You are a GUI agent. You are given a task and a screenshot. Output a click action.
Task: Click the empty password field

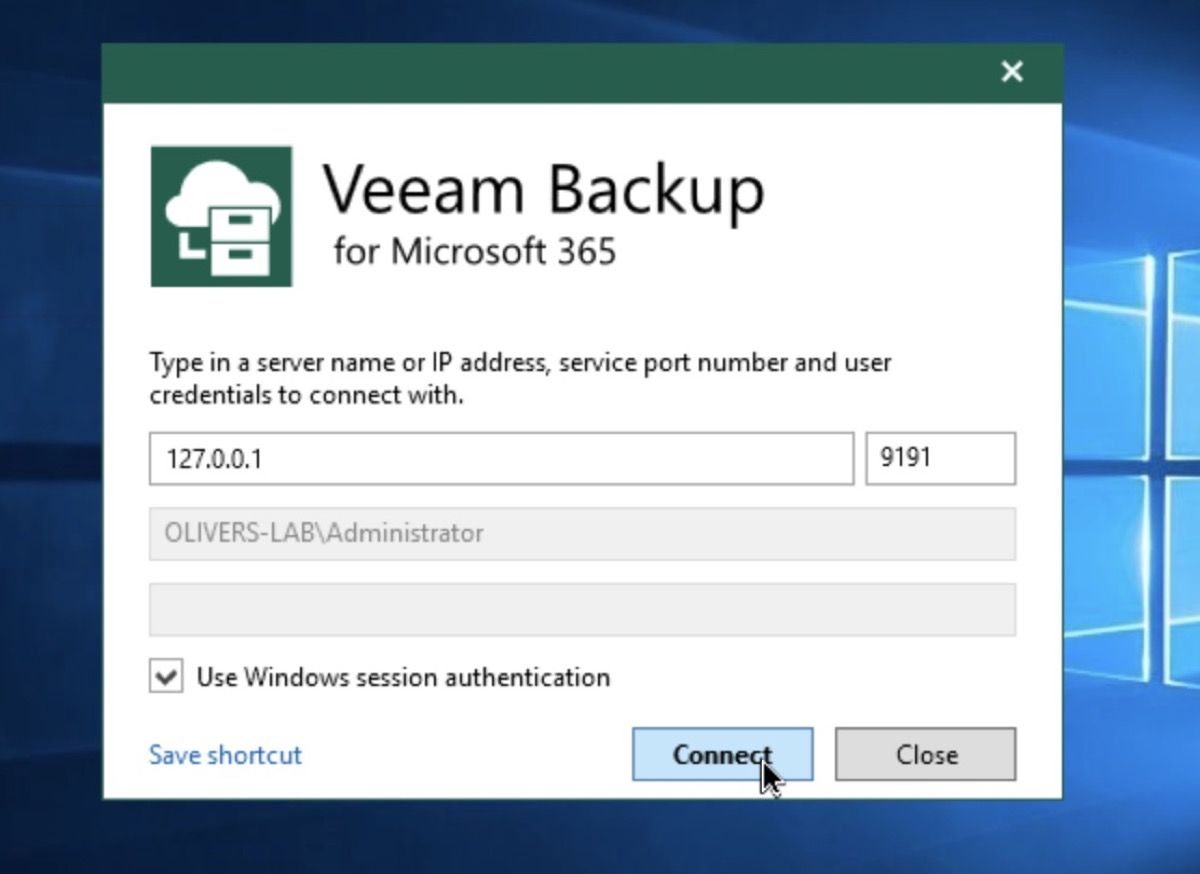point(583,609)
